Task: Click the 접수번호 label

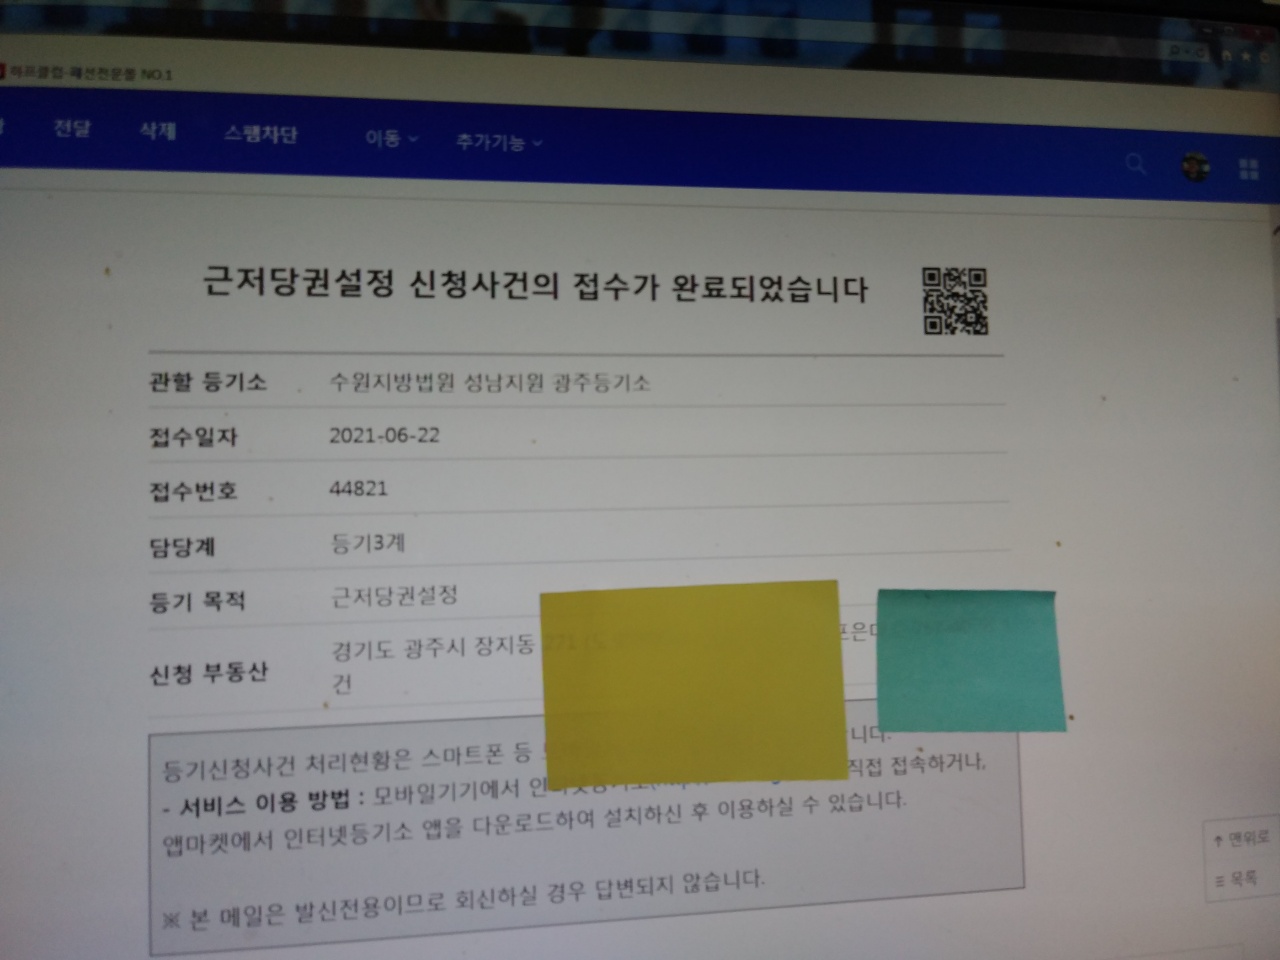Action: [193, 491]
